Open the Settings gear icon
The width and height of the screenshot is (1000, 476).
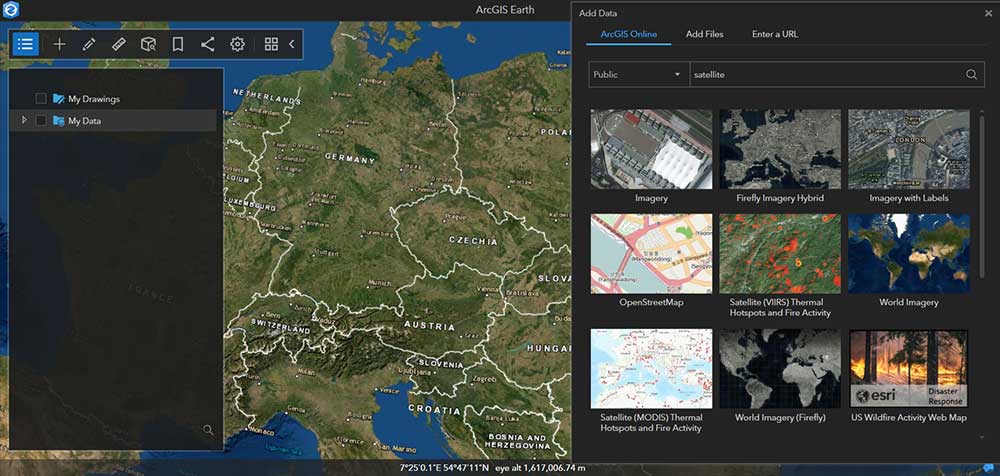pos(237,44)
